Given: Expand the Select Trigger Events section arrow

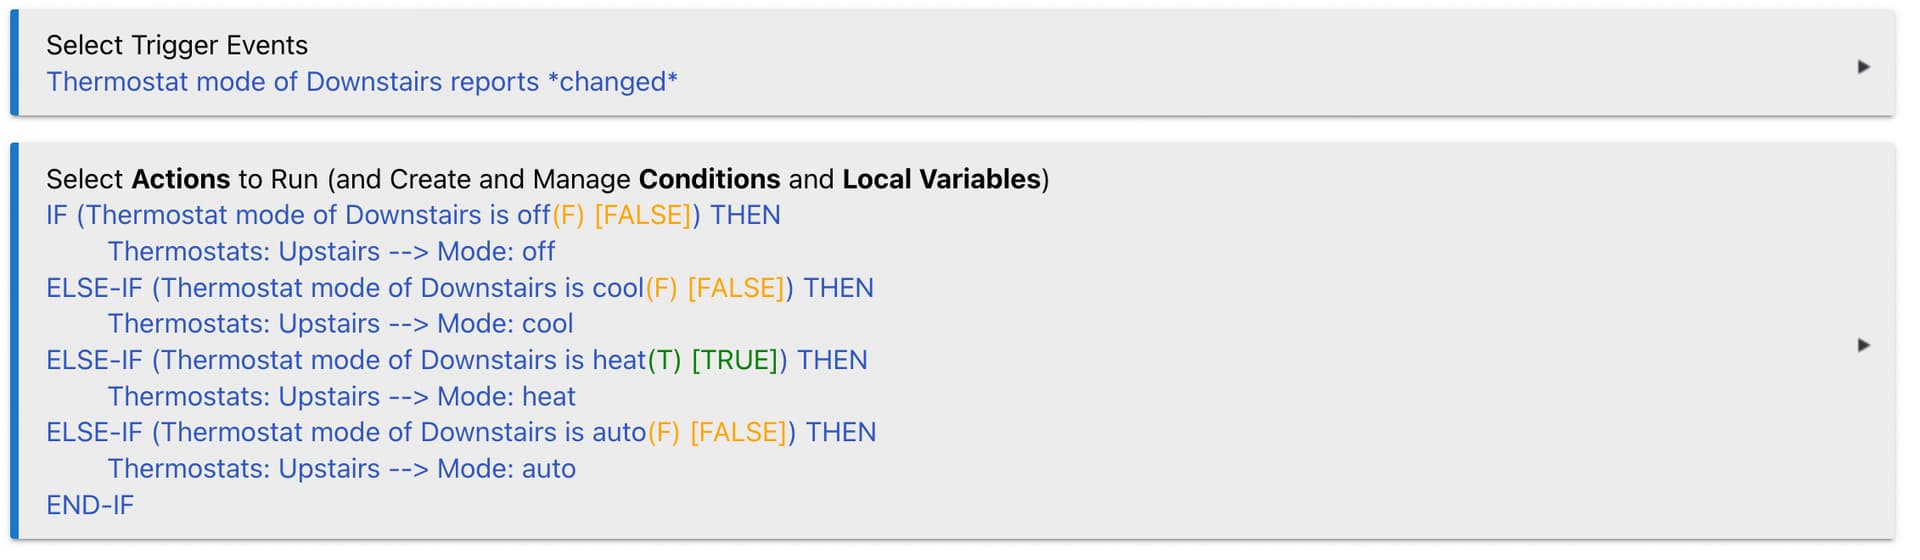Looking at the screenshot, I should point(1863,67).
